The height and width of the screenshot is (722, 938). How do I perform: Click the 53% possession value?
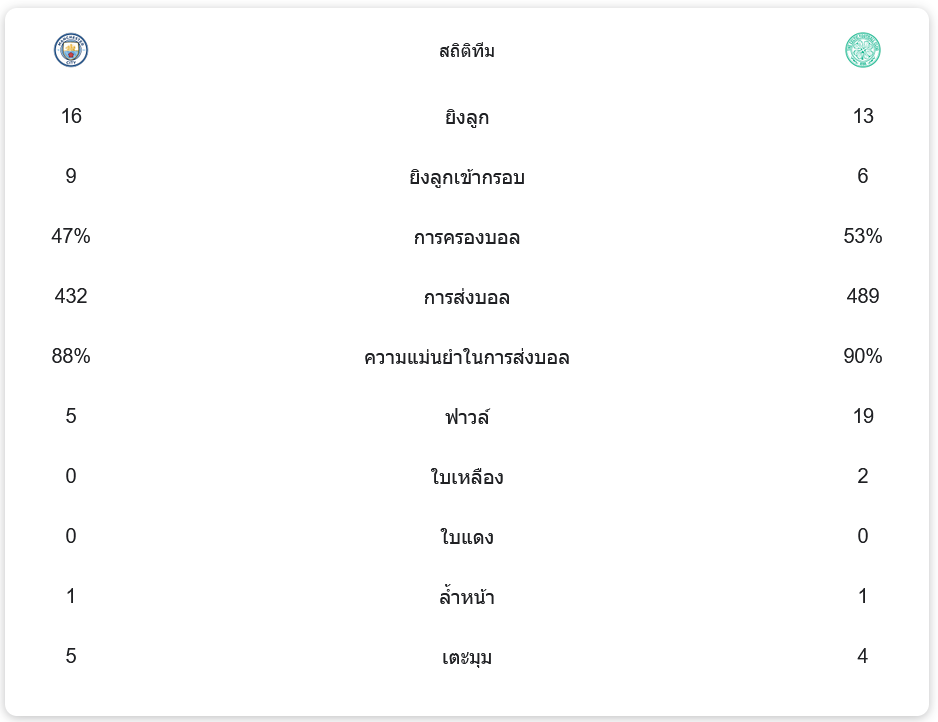pos(863,236)
